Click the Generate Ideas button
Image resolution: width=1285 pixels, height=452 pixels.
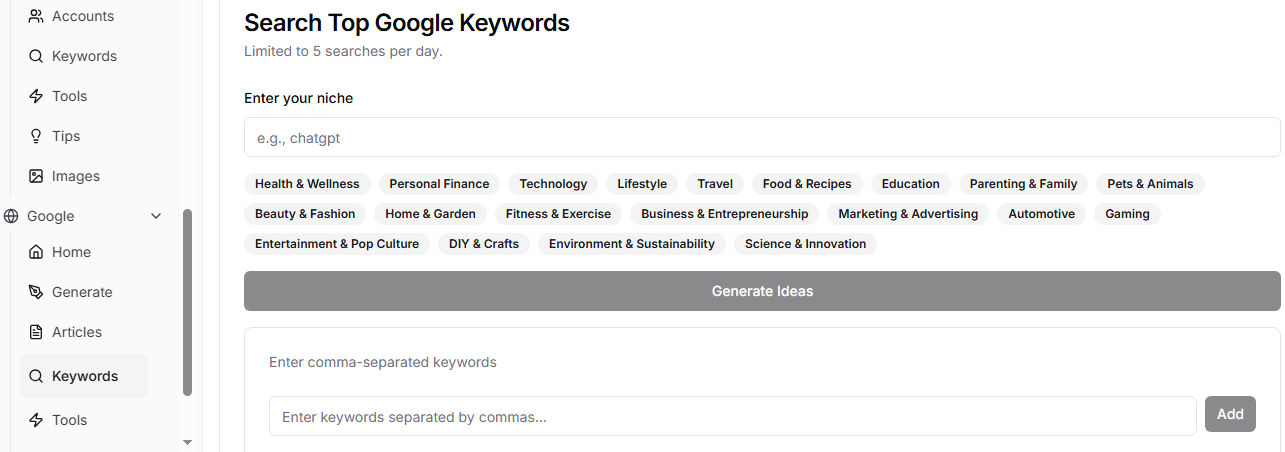click(762, 291)
